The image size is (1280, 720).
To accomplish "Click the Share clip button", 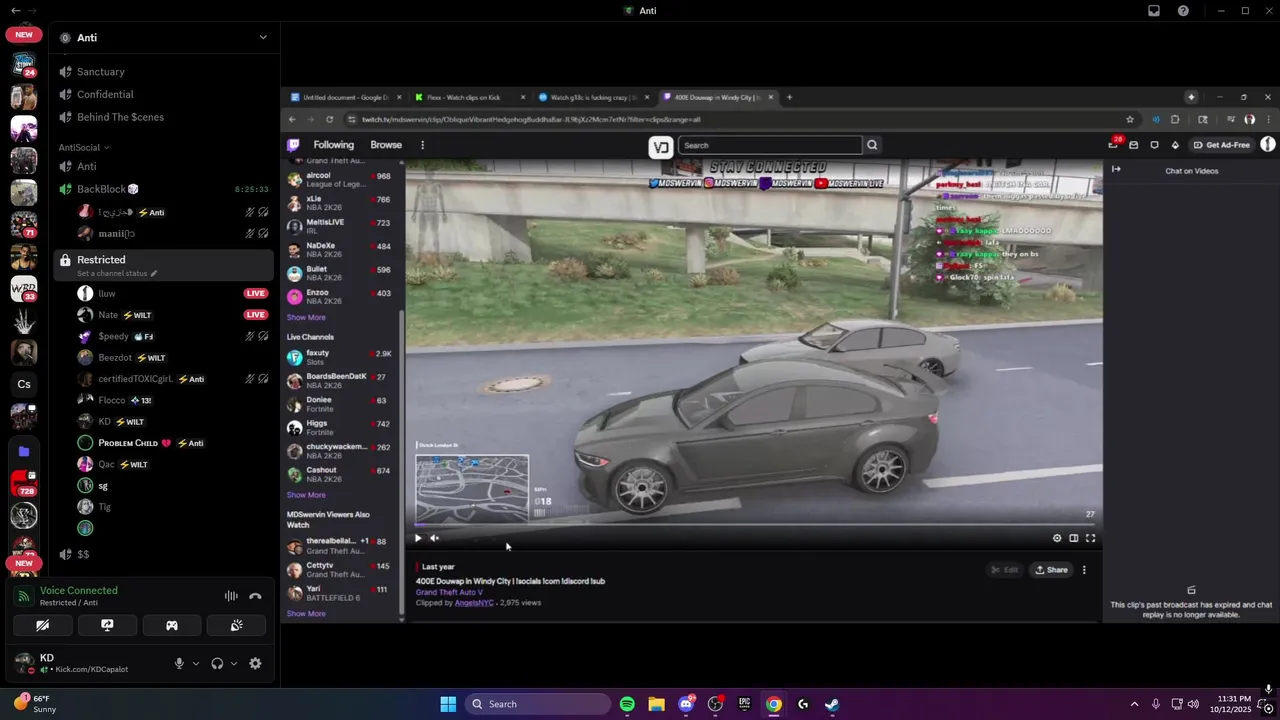I will point(1051,570).
